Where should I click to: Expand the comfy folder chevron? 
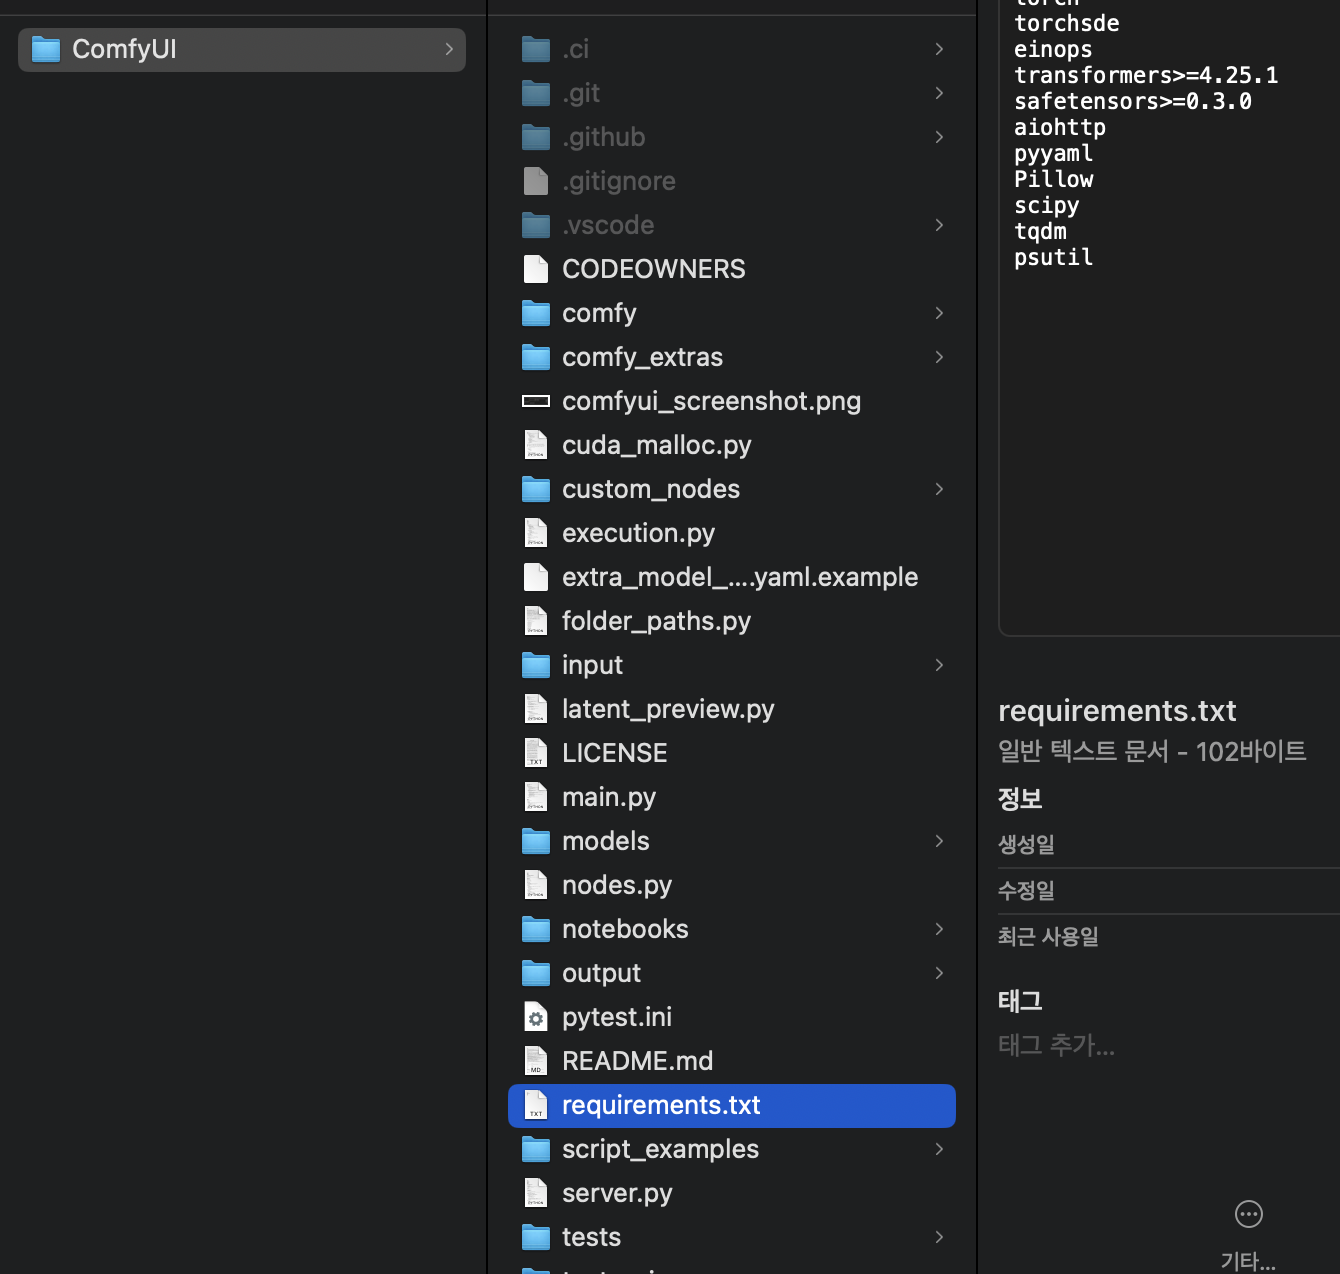939,313
